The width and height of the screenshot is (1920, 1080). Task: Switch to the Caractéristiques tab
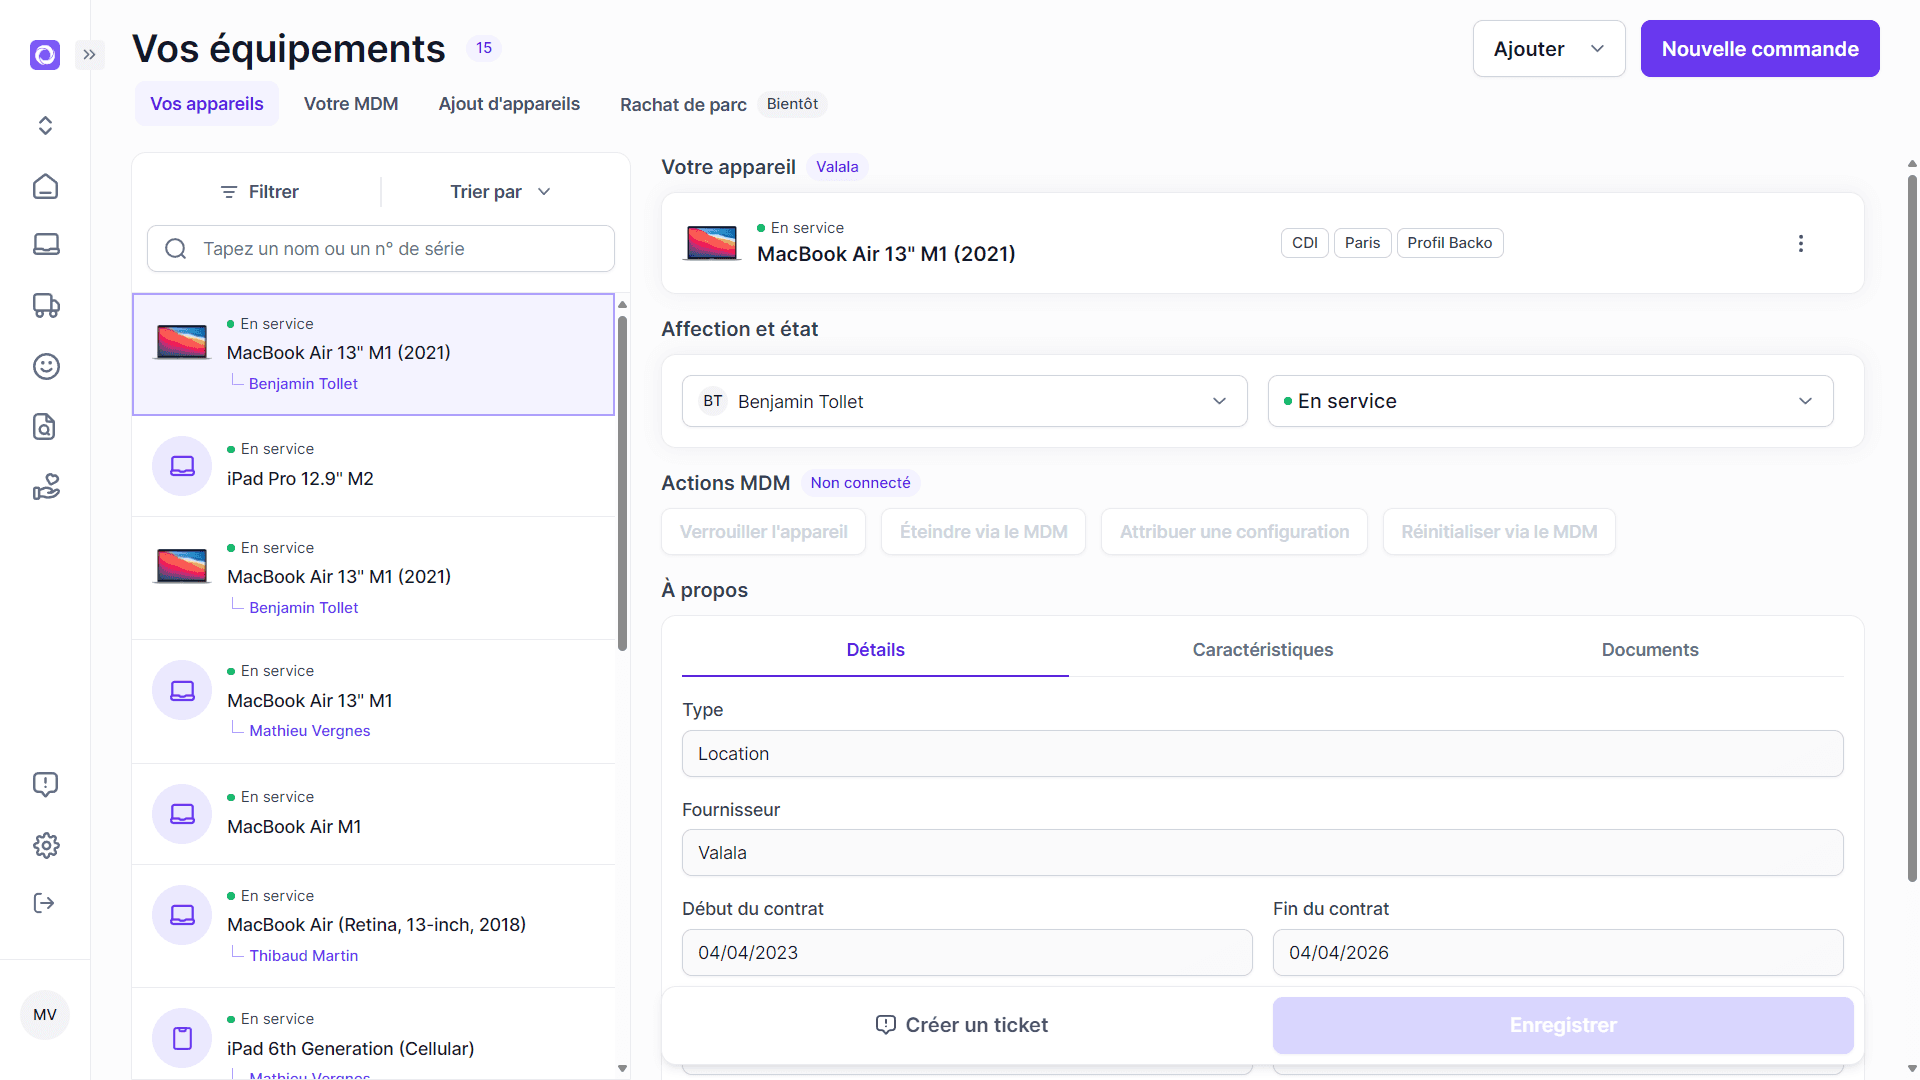click(x=1262, y=650)
